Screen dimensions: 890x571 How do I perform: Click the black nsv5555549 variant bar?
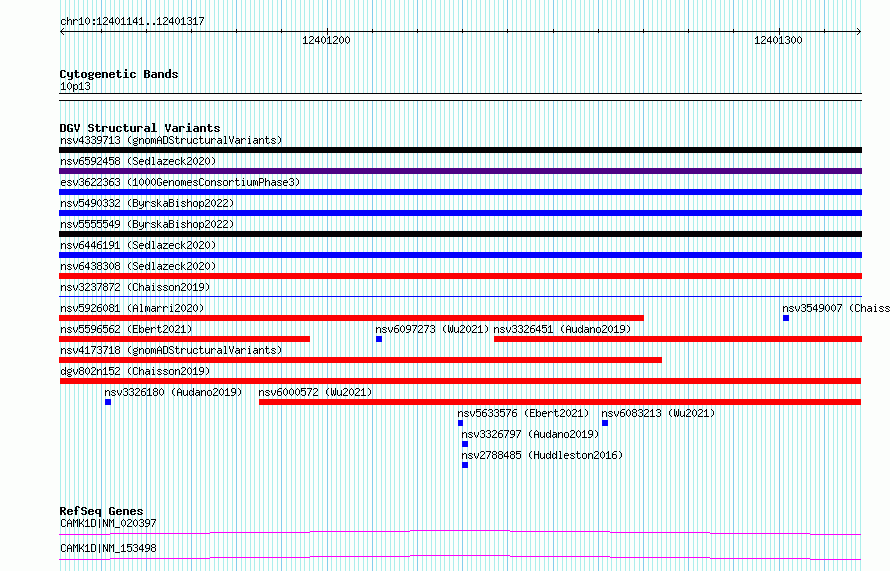pyautogui.click(x=460, y=234)
